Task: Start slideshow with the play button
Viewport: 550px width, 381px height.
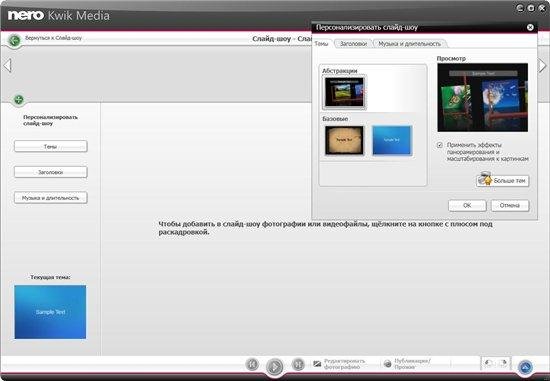Action: (x=275, y=367)
